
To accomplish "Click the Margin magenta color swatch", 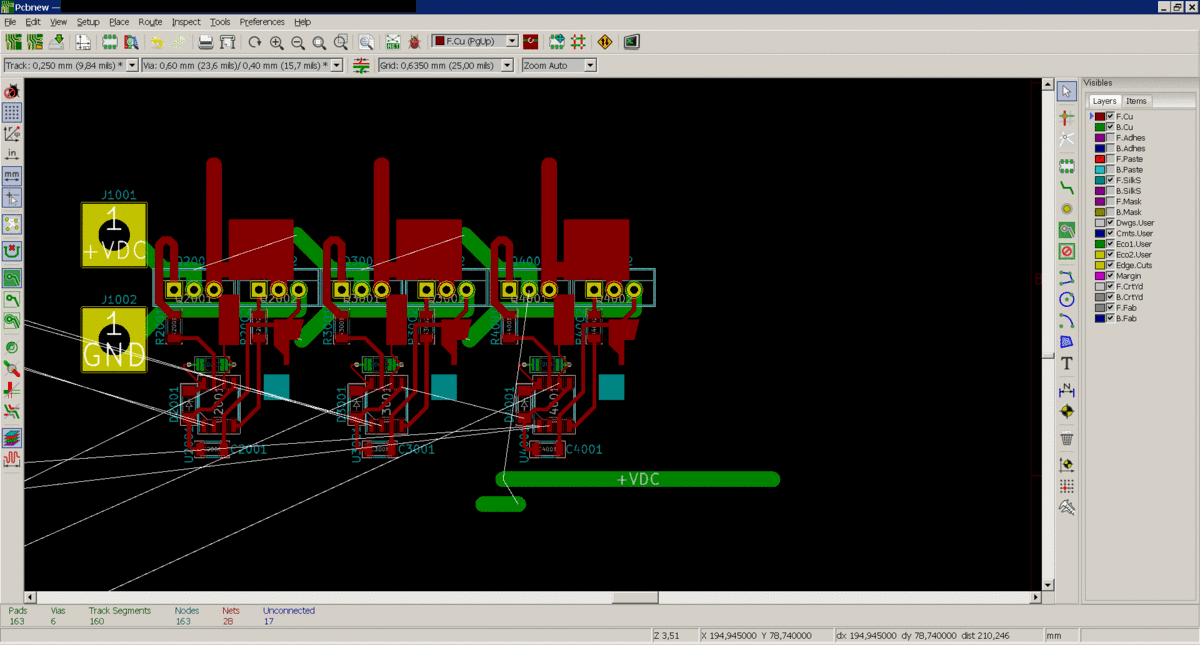I will (1100, 276).
